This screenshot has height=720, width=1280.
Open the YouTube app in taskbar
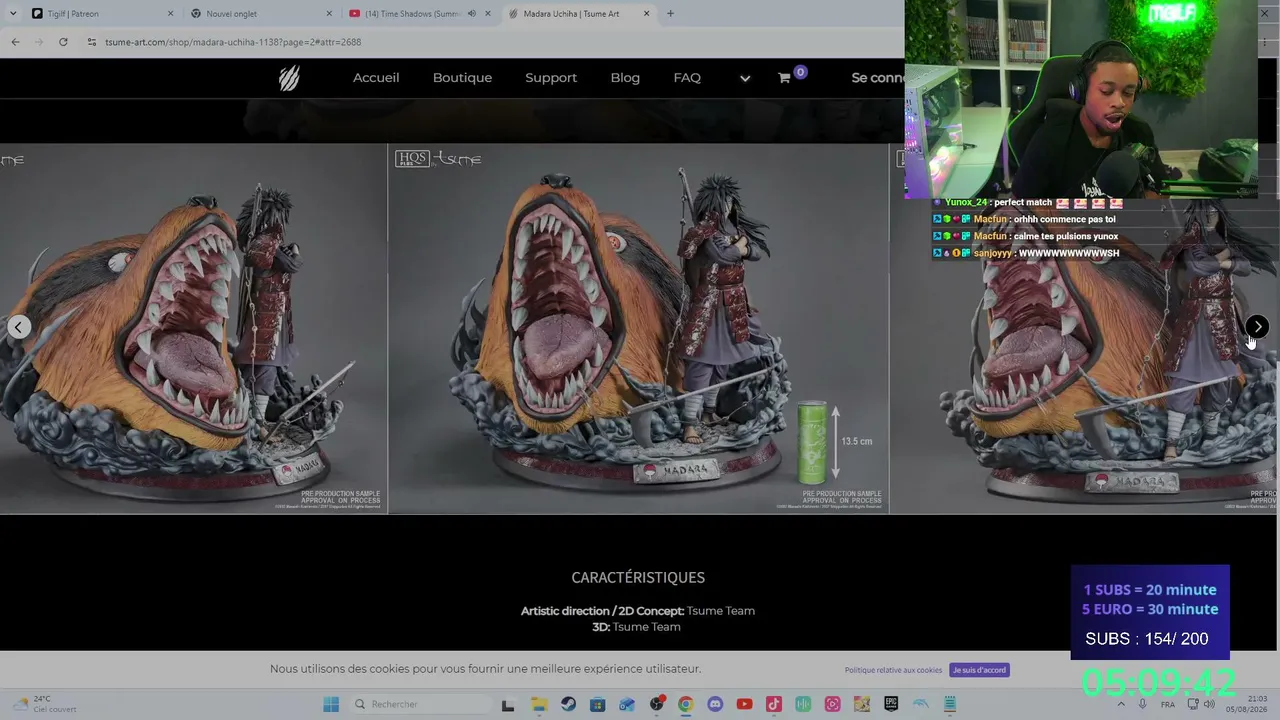pos(744,704)
